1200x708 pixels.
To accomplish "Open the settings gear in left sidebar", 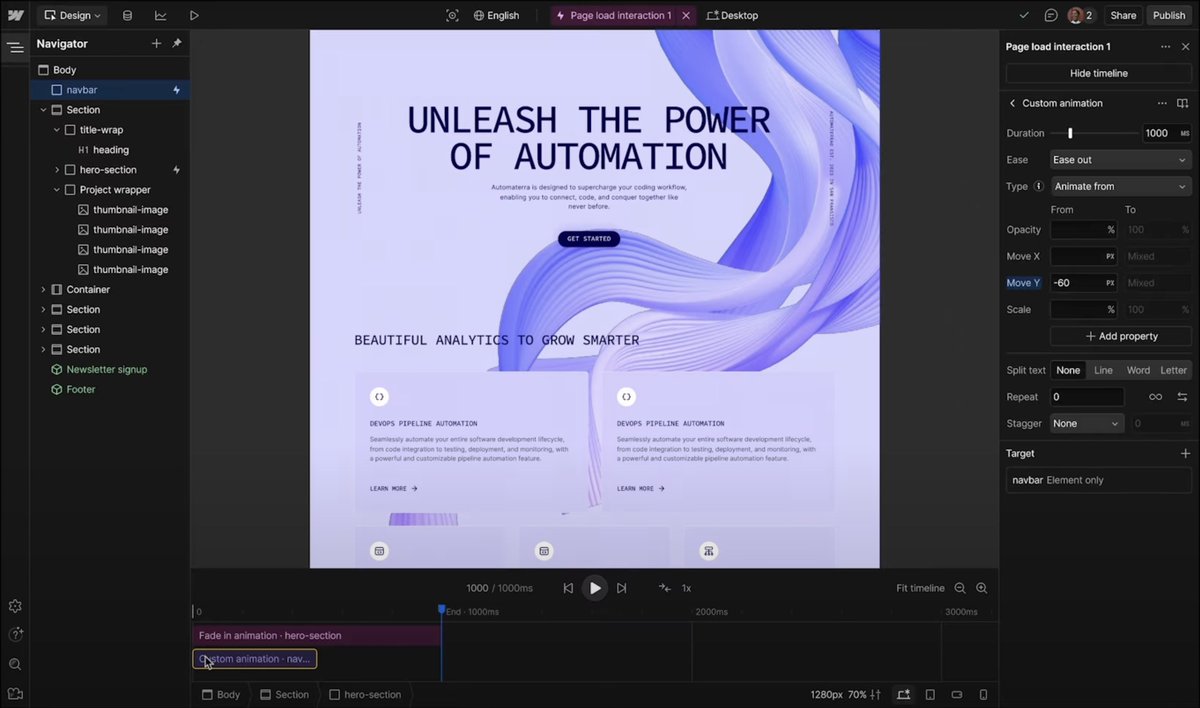I will [15, 606].
